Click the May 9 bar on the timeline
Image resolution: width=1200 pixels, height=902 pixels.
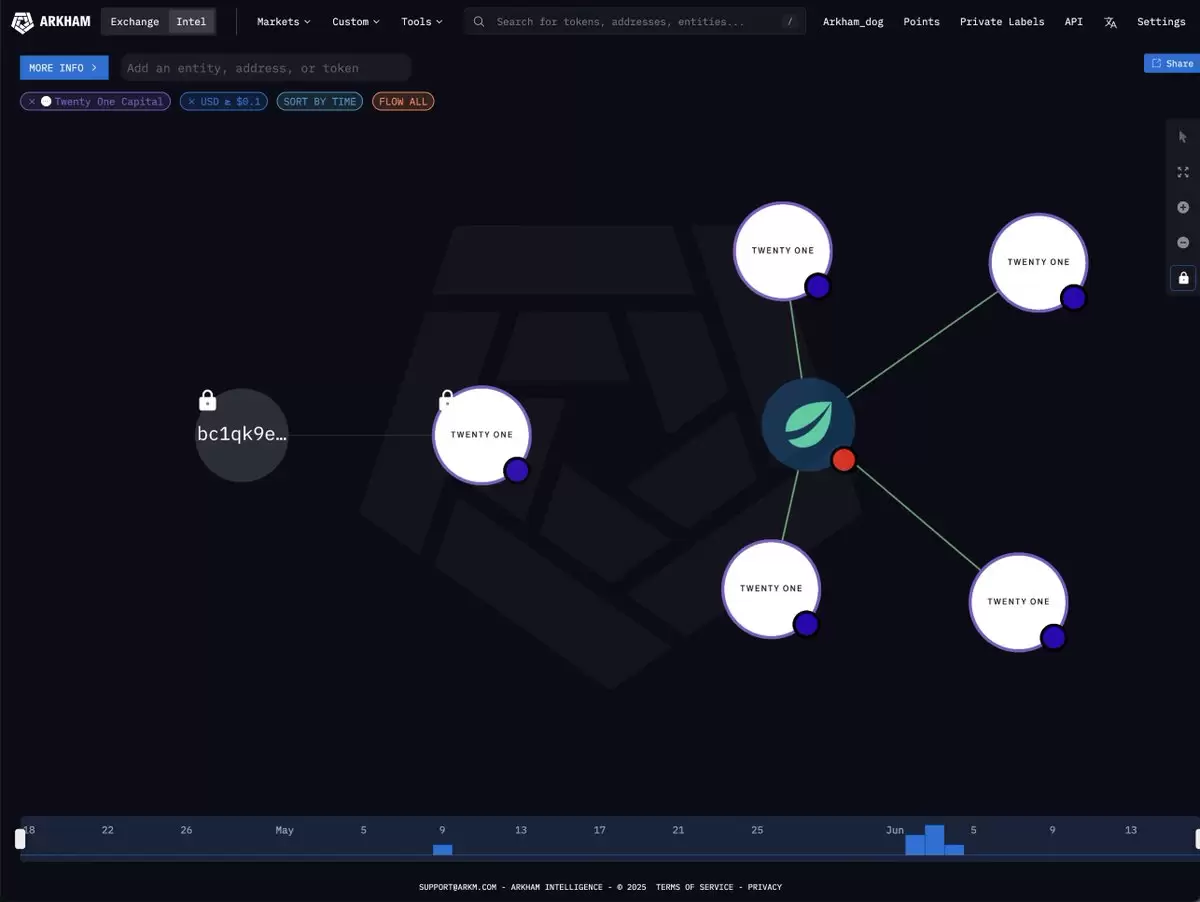(443, 850)
